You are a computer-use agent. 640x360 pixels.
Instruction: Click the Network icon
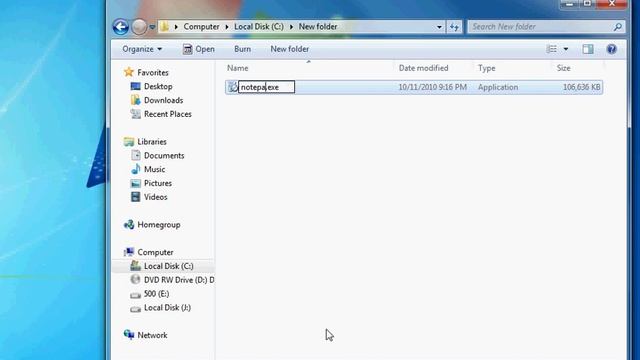click(129, 335)
